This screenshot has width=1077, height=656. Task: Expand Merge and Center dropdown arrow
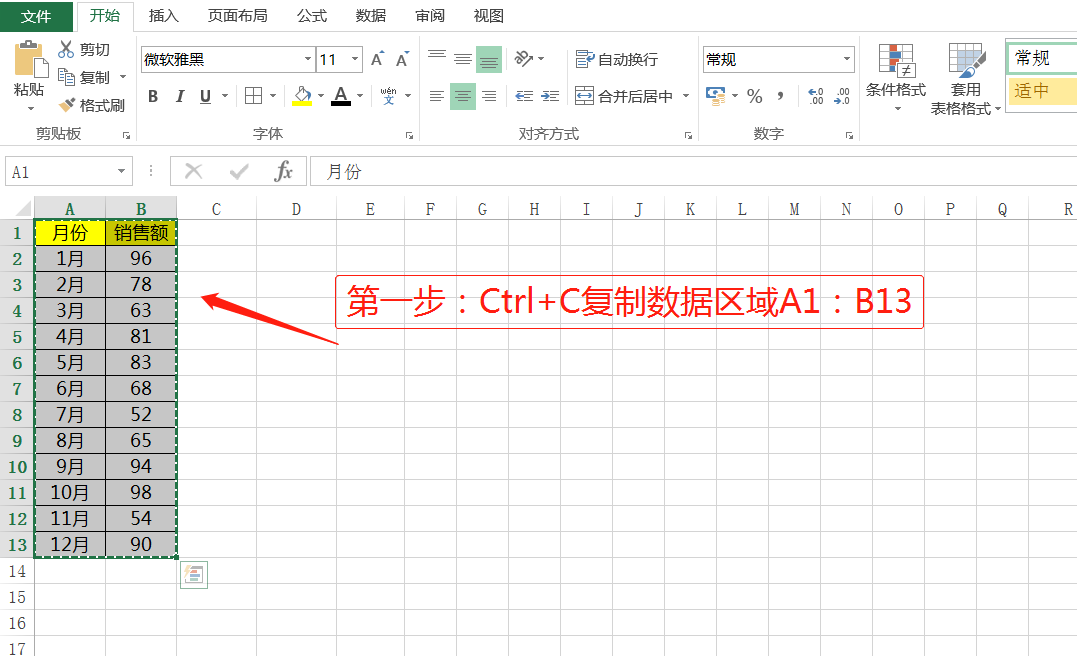pos(686,96)
